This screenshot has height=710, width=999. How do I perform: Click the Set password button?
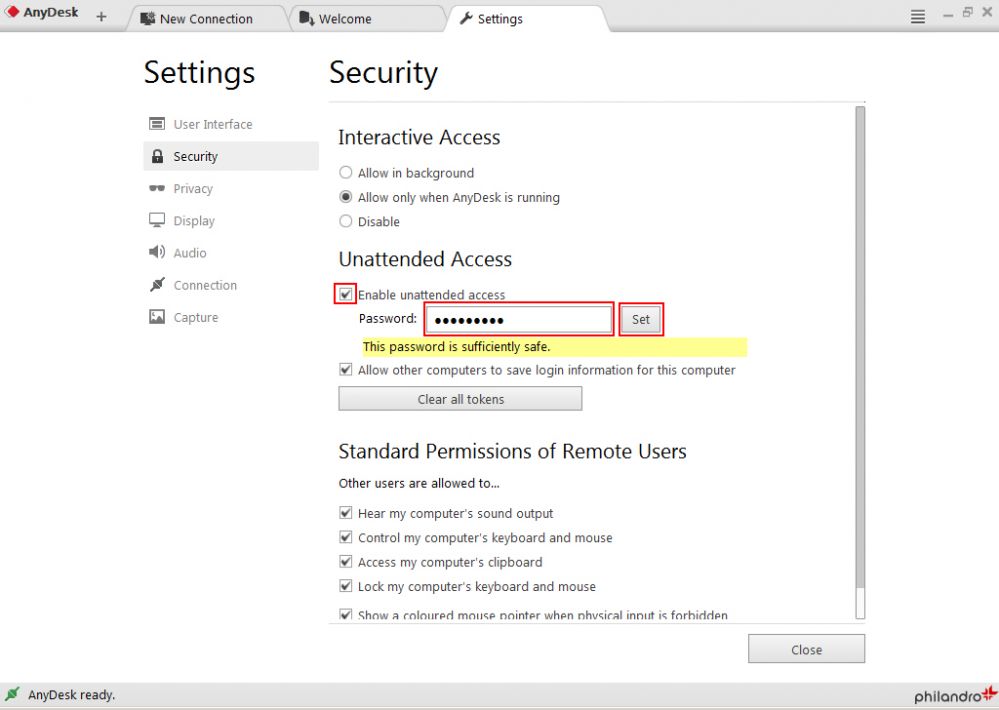click(x=641, y=319)
